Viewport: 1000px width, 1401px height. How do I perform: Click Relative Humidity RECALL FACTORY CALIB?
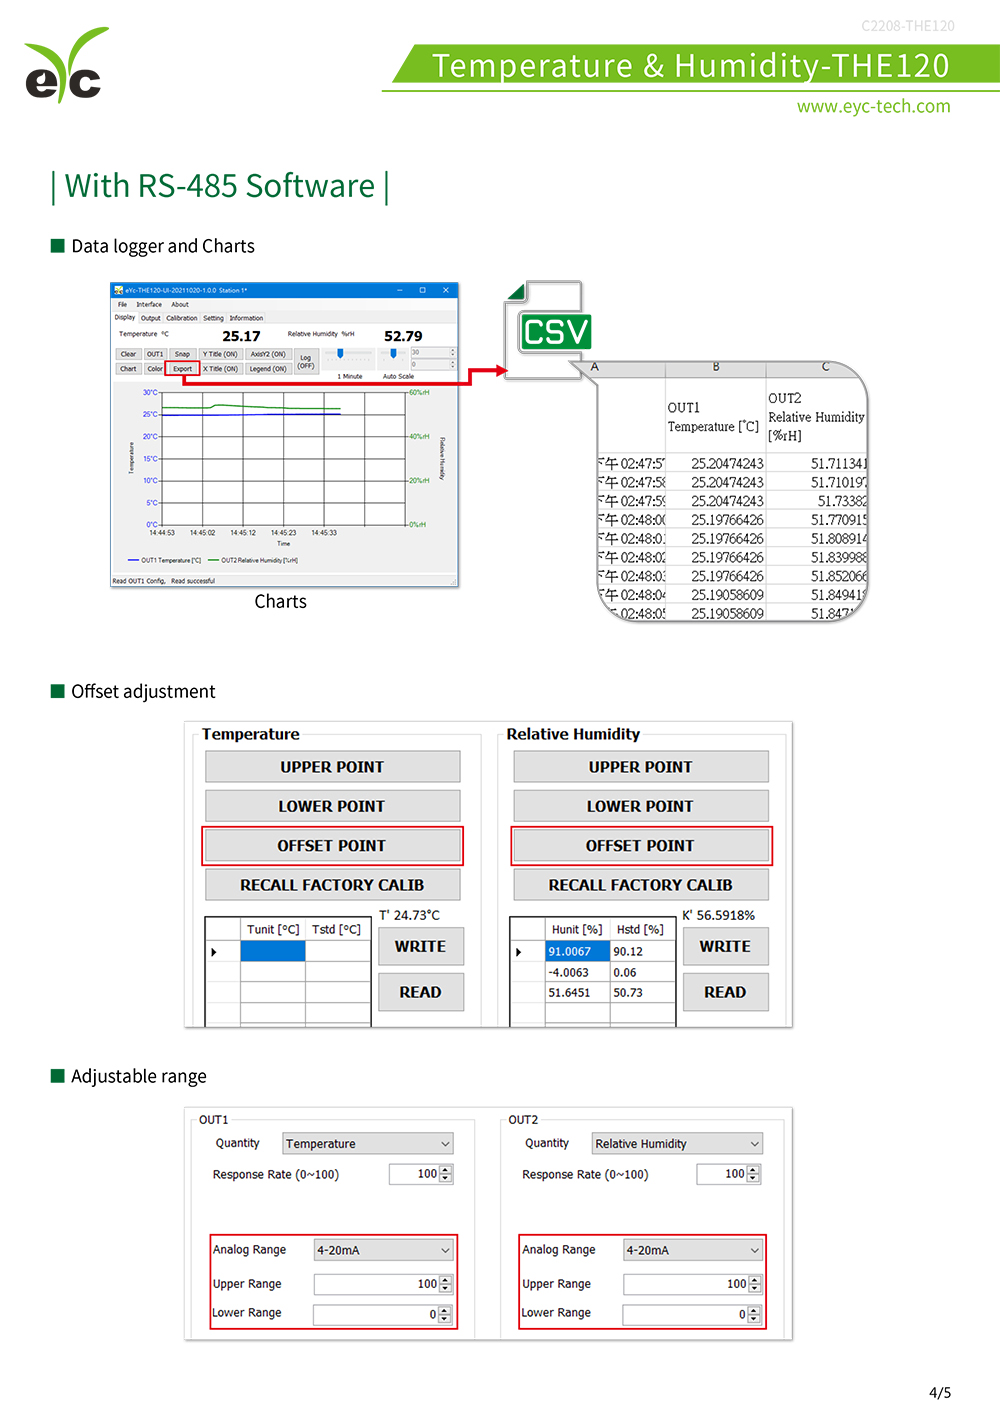pyautogui.click(x=641, y=885)
